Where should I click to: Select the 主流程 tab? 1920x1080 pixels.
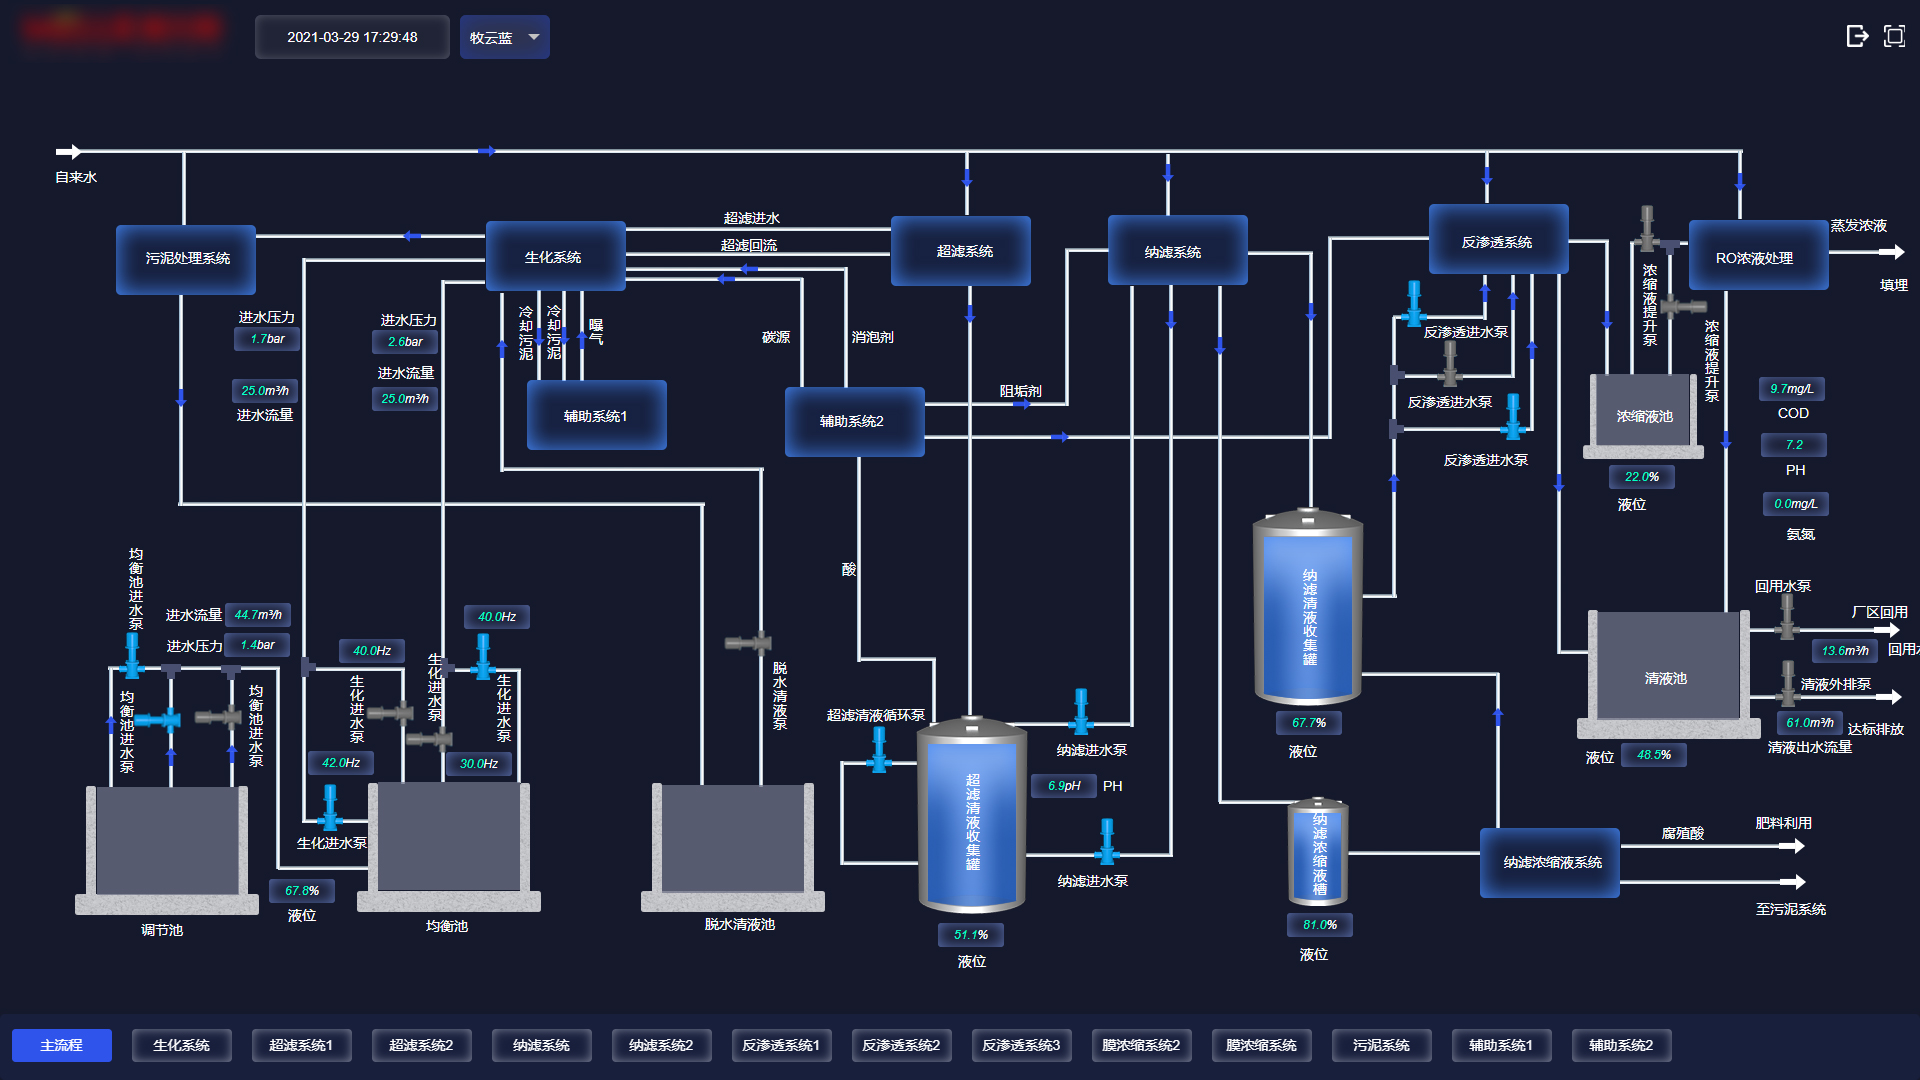click(x=61, y=1045)
